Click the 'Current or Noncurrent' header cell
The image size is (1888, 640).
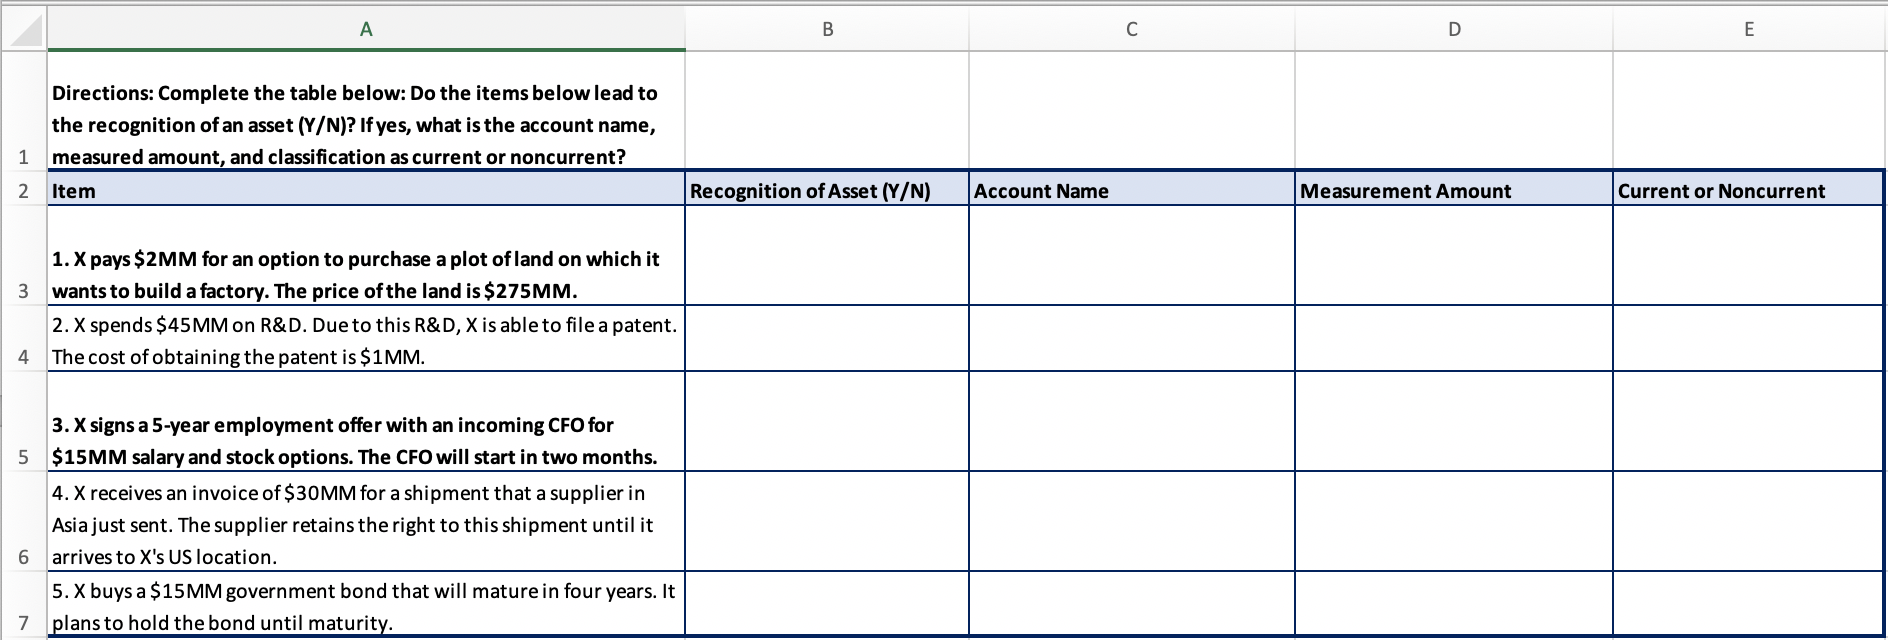click(1749, 189)
